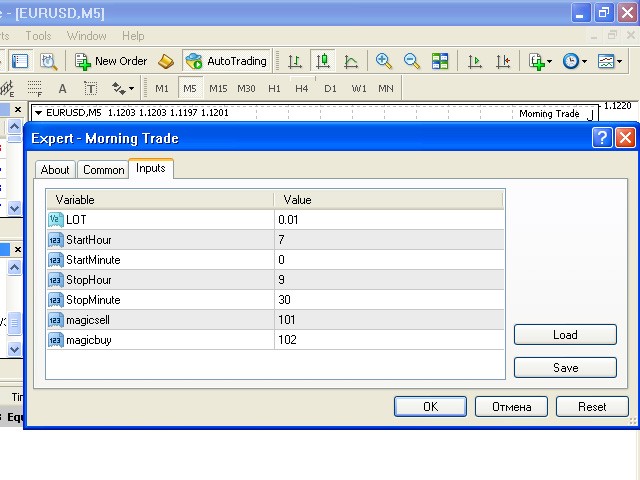This screenshot has width=640, height=480.
Task: Switch chart to bar chart mode
Action: 295,62
